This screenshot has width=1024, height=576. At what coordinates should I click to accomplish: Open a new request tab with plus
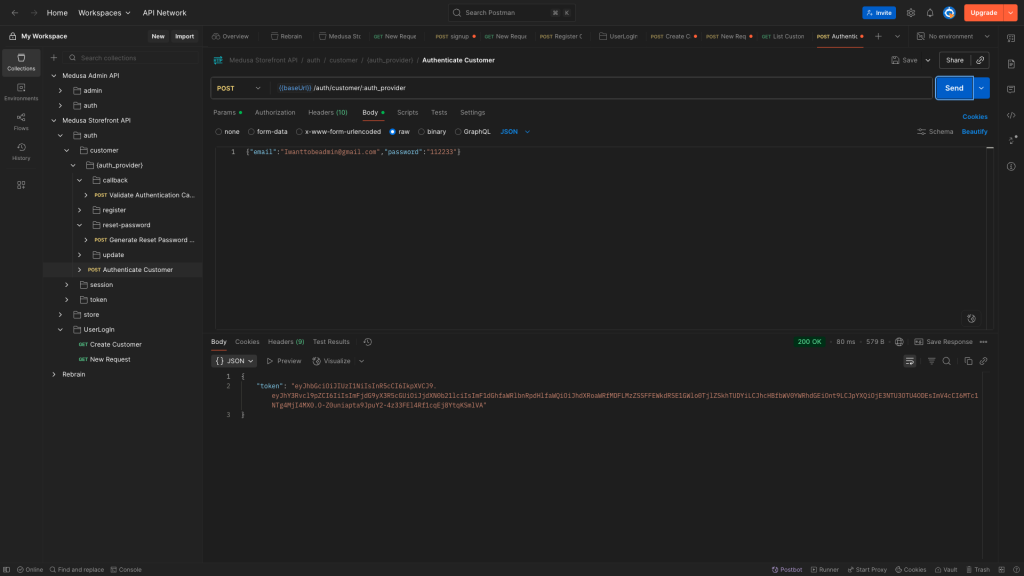(x=878, y=37)
